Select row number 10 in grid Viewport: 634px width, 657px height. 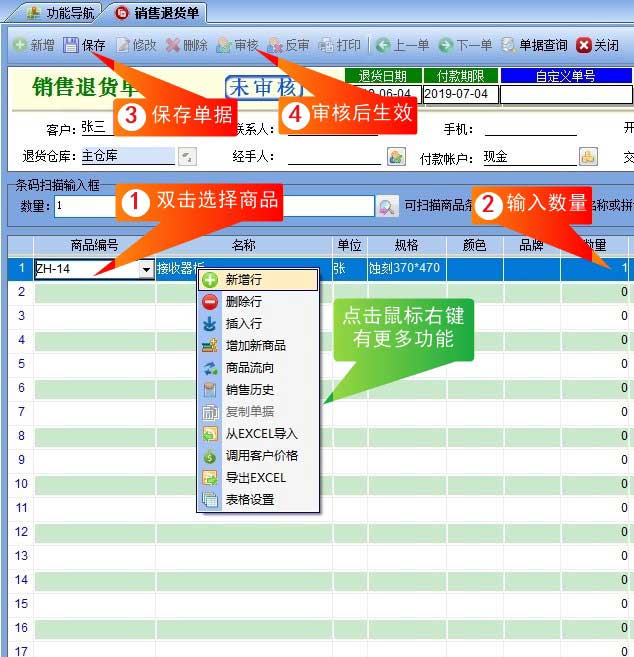[21, 484]
